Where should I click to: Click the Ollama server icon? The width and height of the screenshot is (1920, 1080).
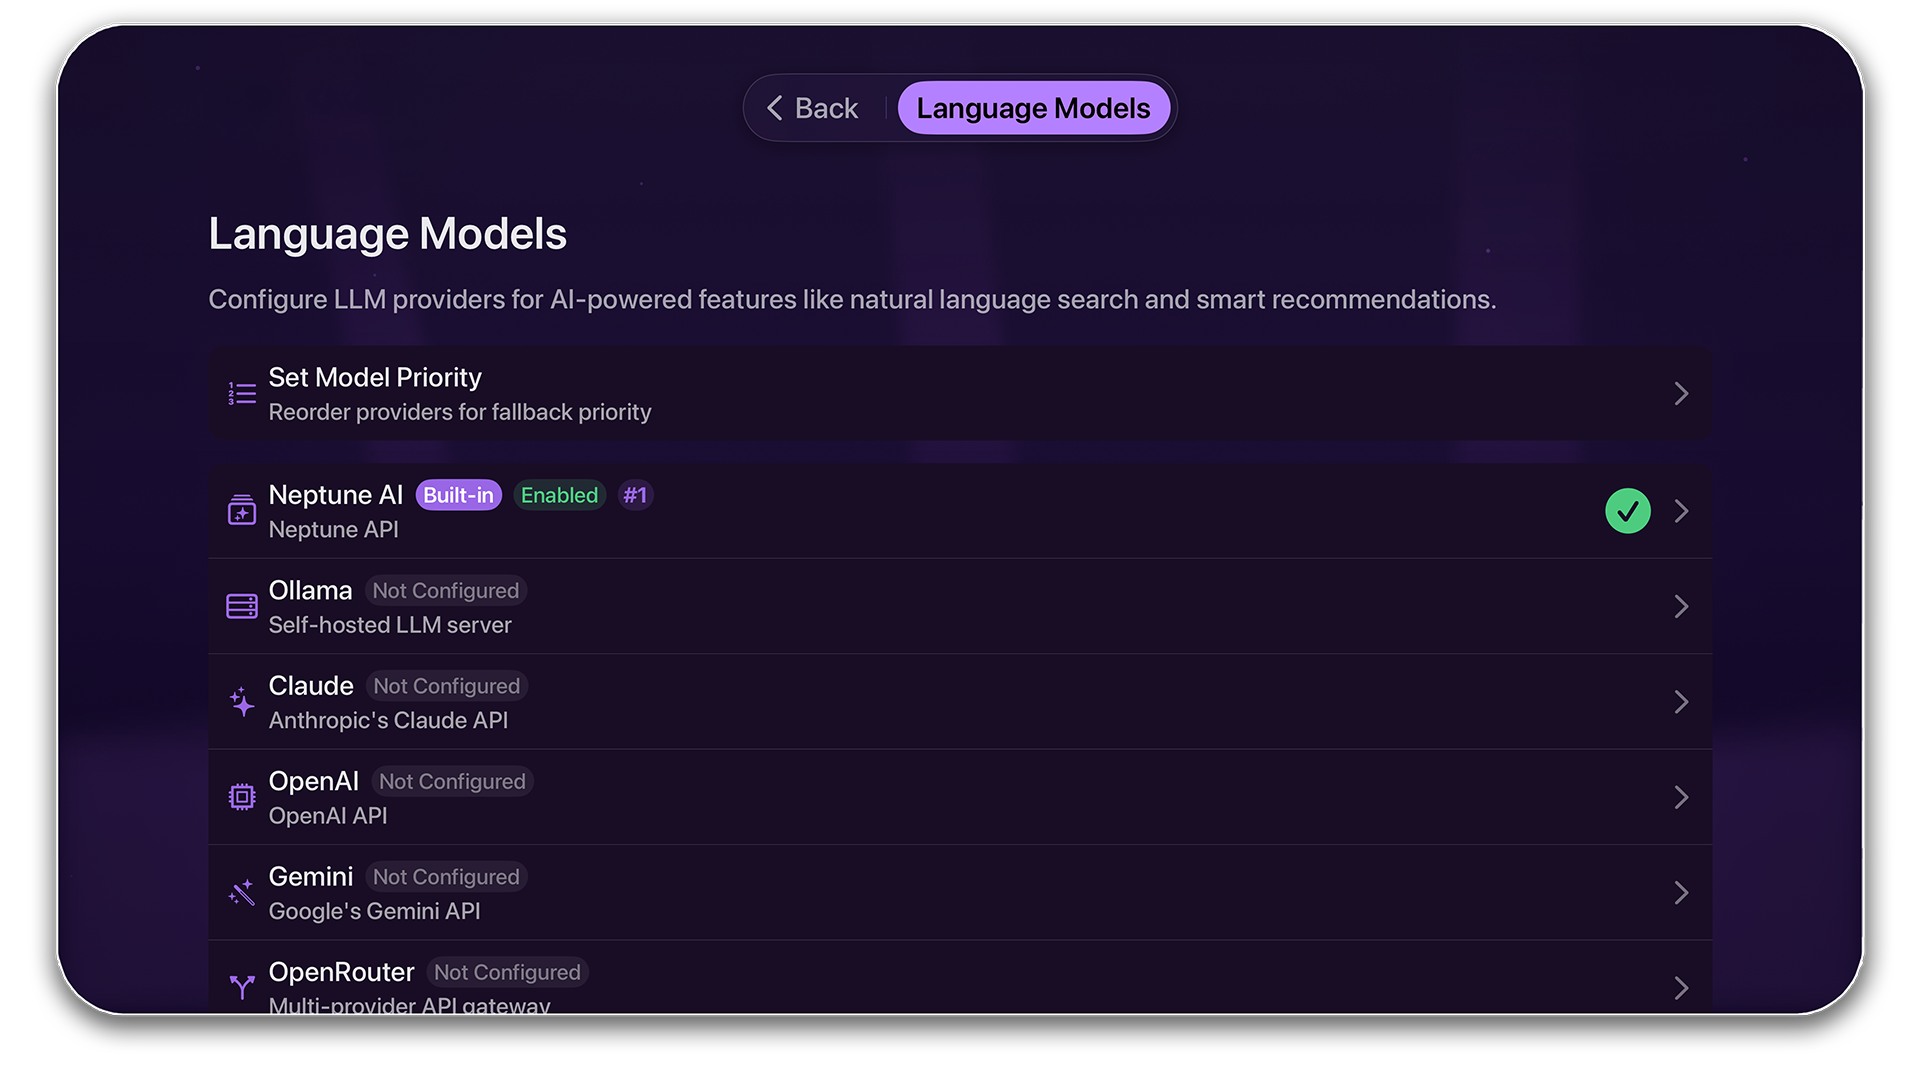[242, 606]
